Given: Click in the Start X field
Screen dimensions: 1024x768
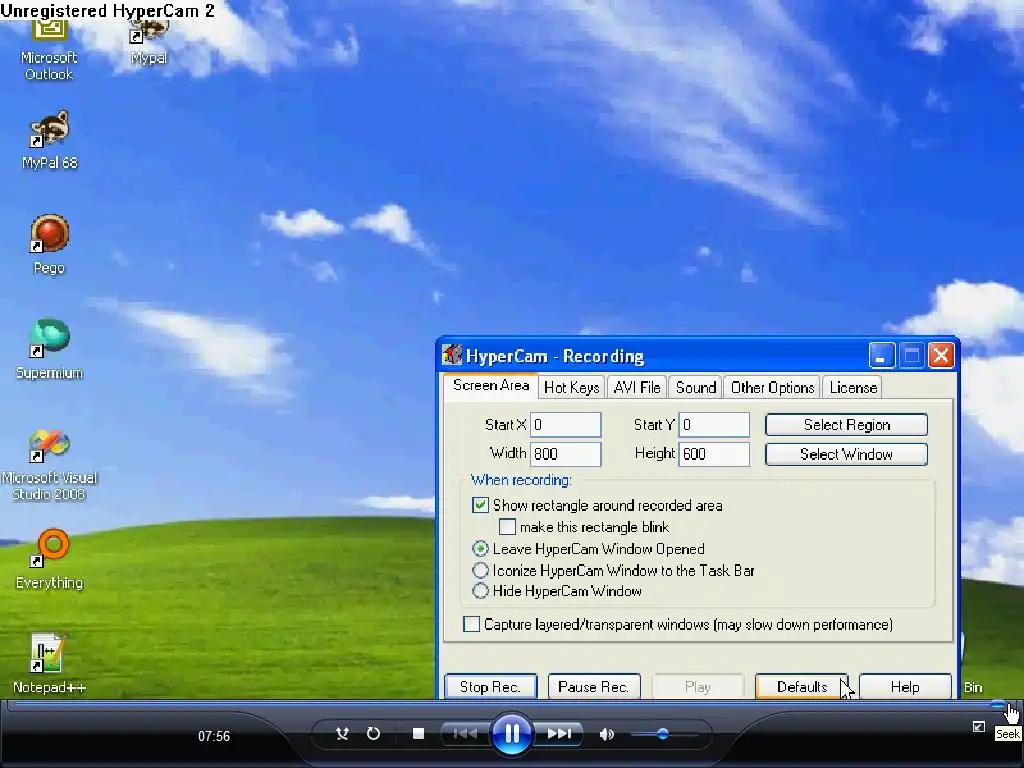Looking at the screenshot, I should point(566,424).
